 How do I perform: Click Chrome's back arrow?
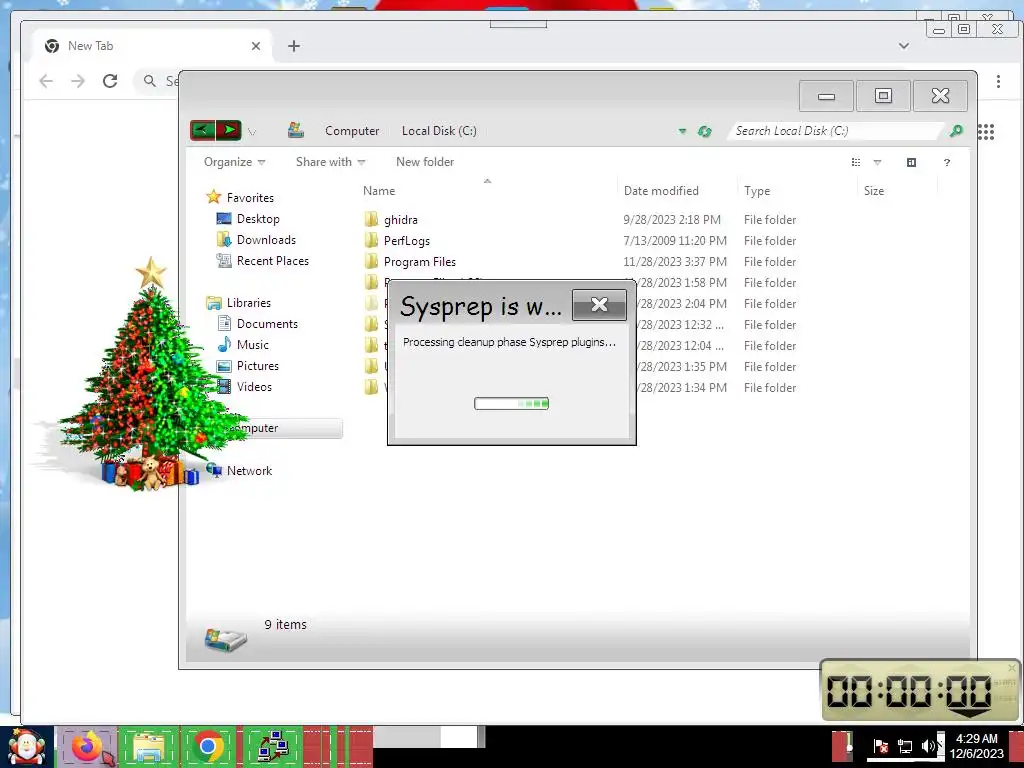tap(46, 81)
